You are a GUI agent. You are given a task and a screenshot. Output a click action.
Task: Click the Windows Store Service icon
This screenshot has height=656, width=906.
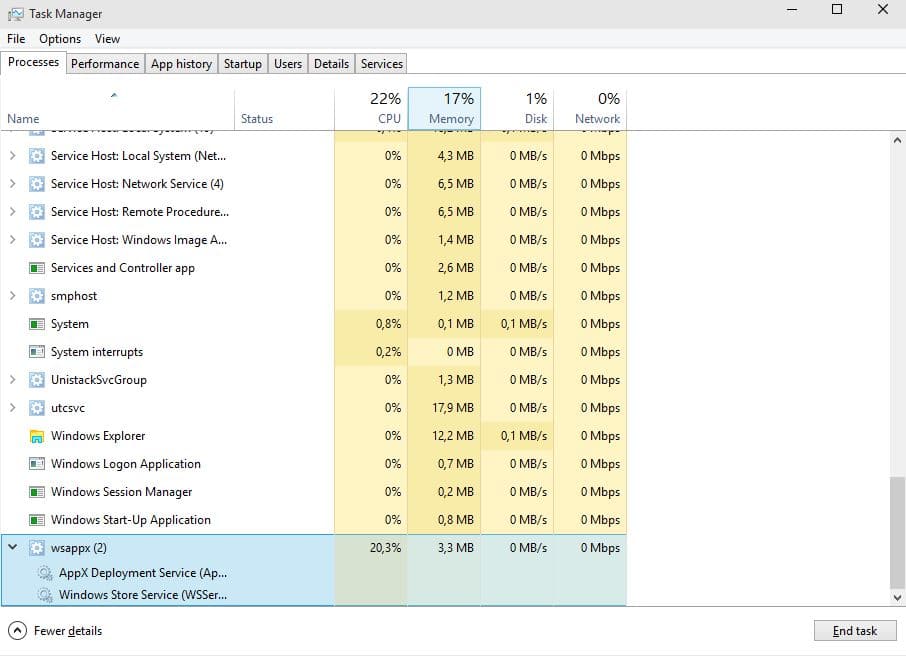click(45, 595)
